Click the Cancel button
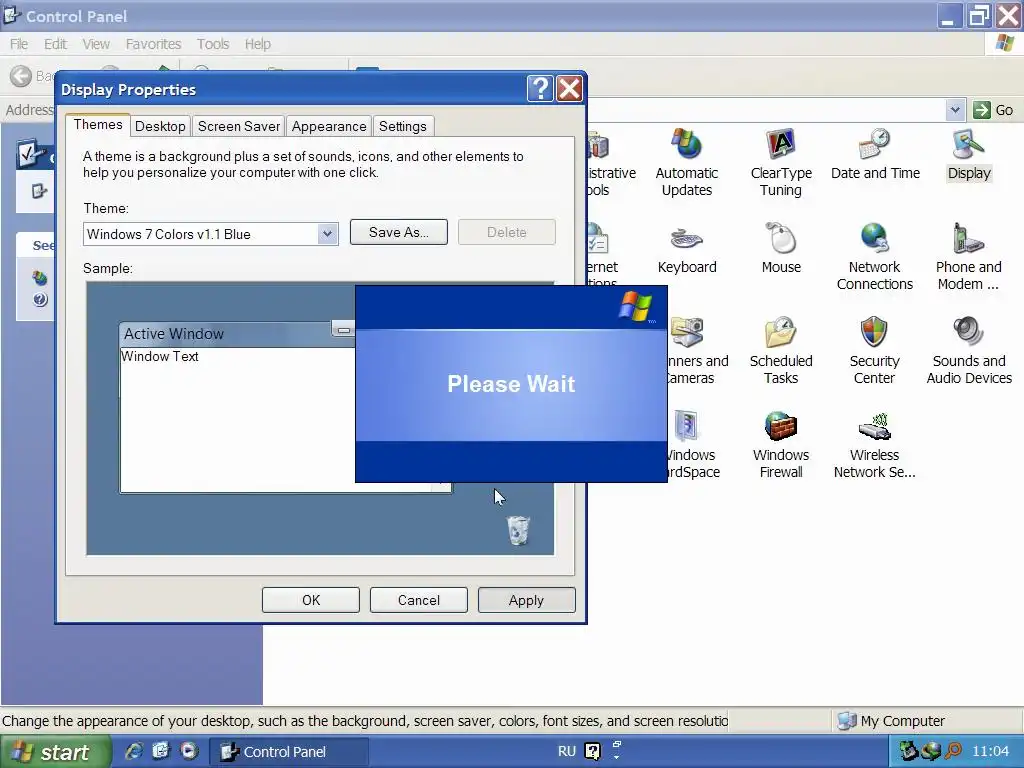This screenshot has height=768, width=1024. (x=419, y=600)
